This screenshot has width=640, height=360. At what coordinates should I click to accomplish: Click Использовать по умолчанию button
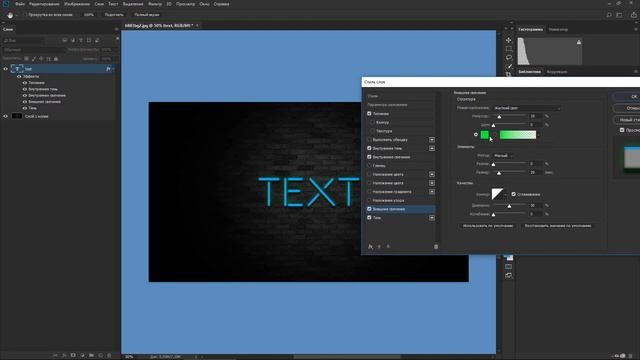click(x=488, y=226)
